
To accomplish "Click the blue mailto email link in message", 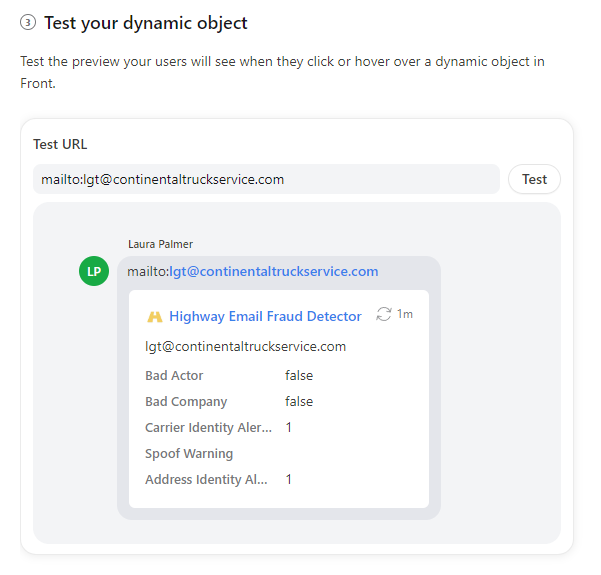I will coord(273,271).
